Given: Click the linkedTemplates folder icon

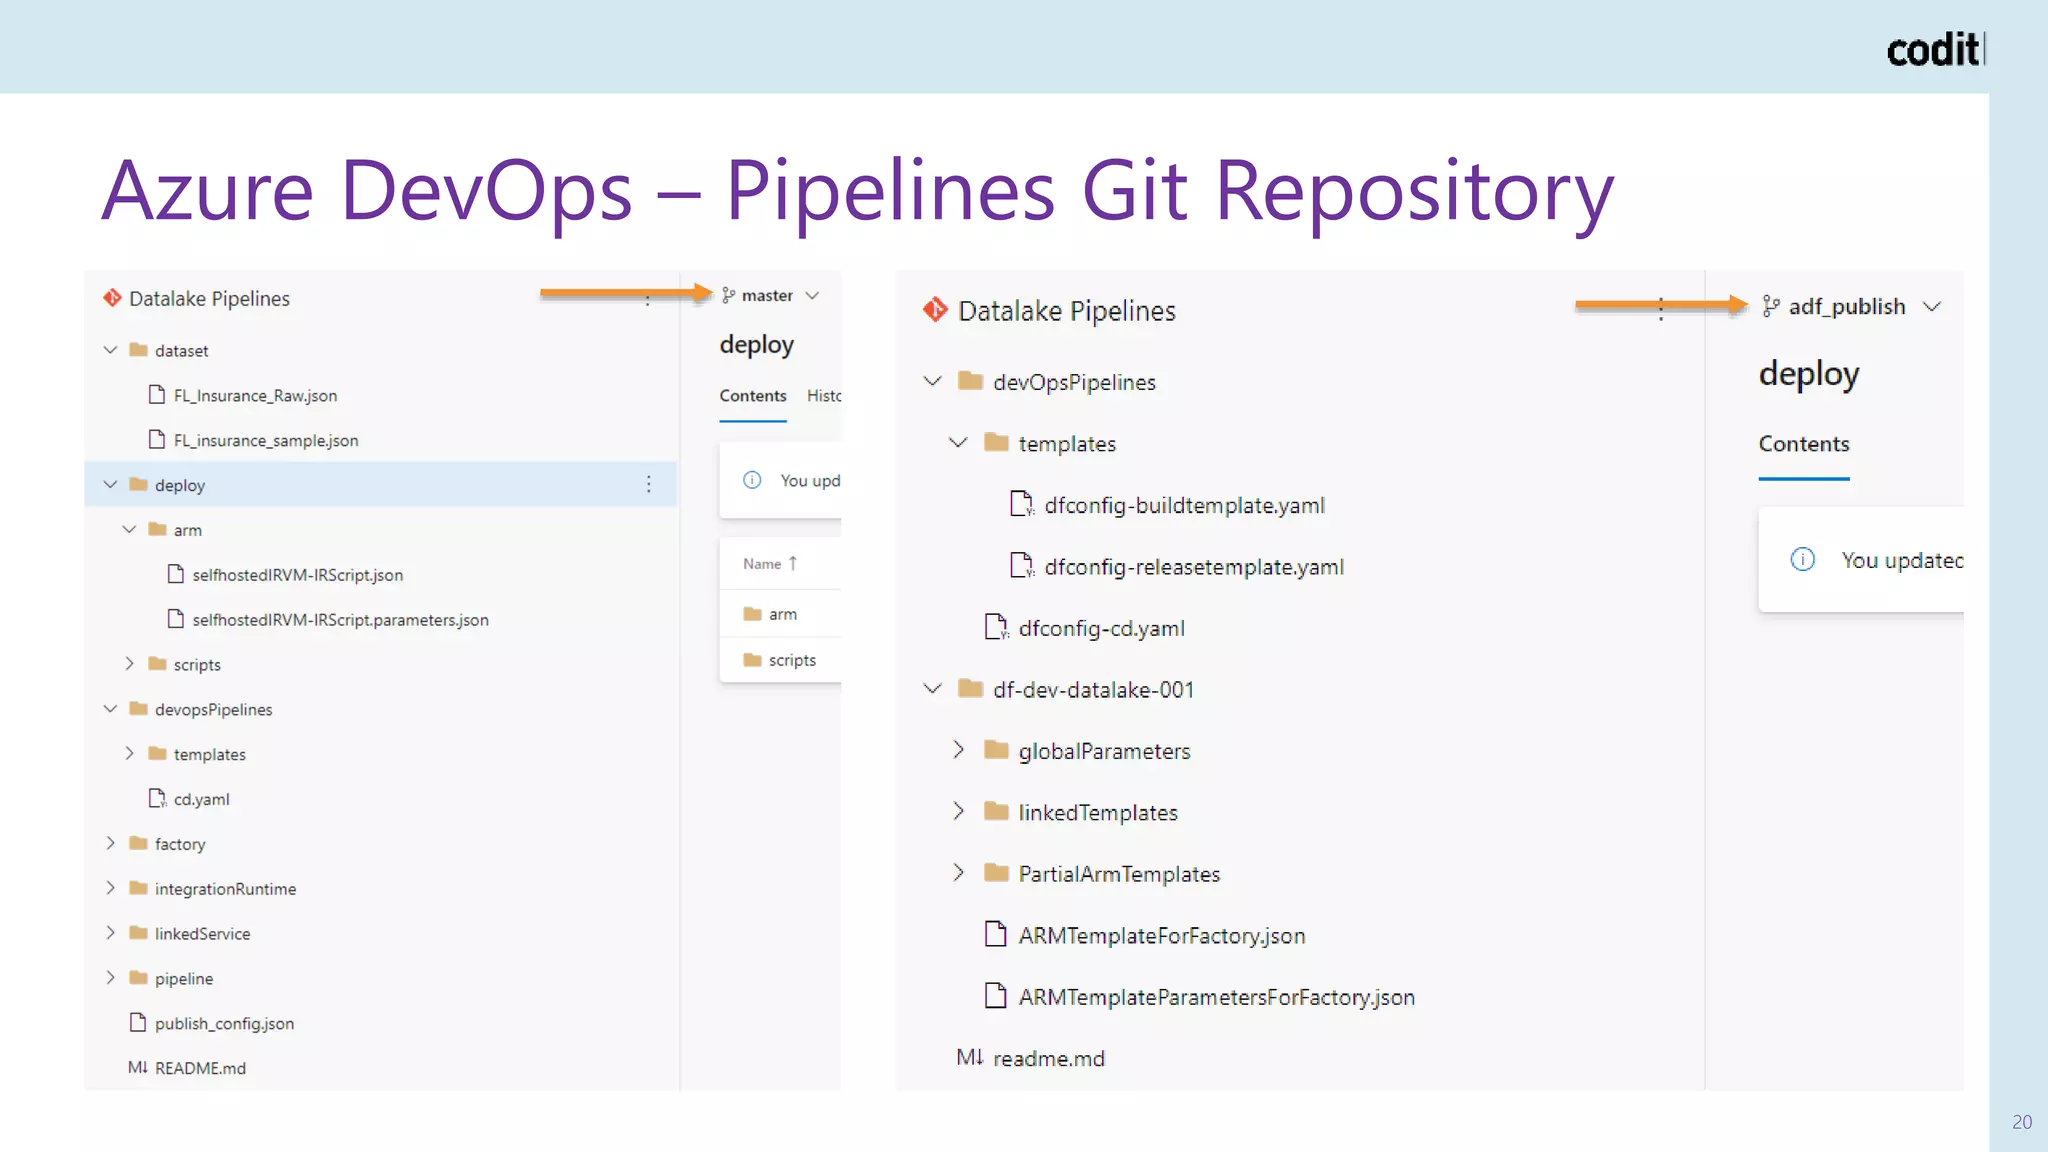Looking at the screenshot, I should (x=996, y=811).
